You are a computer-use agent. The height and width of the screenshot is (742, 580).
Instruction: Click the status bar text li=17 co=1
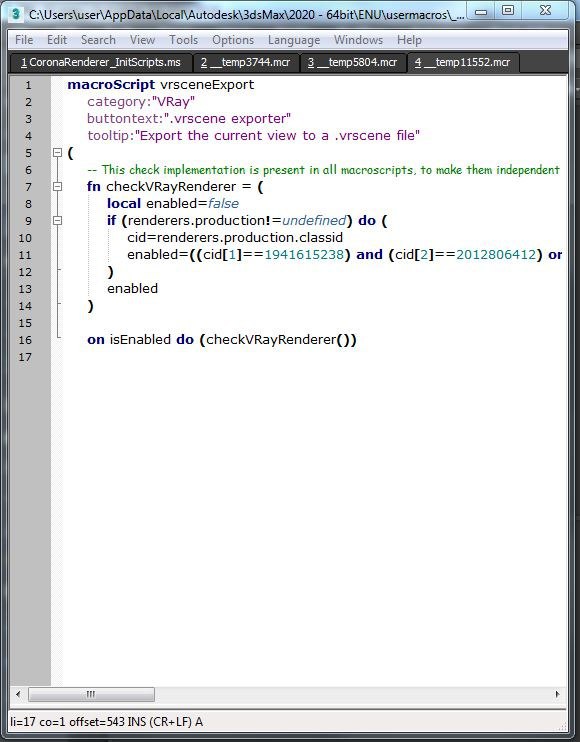tap(38, 722)
